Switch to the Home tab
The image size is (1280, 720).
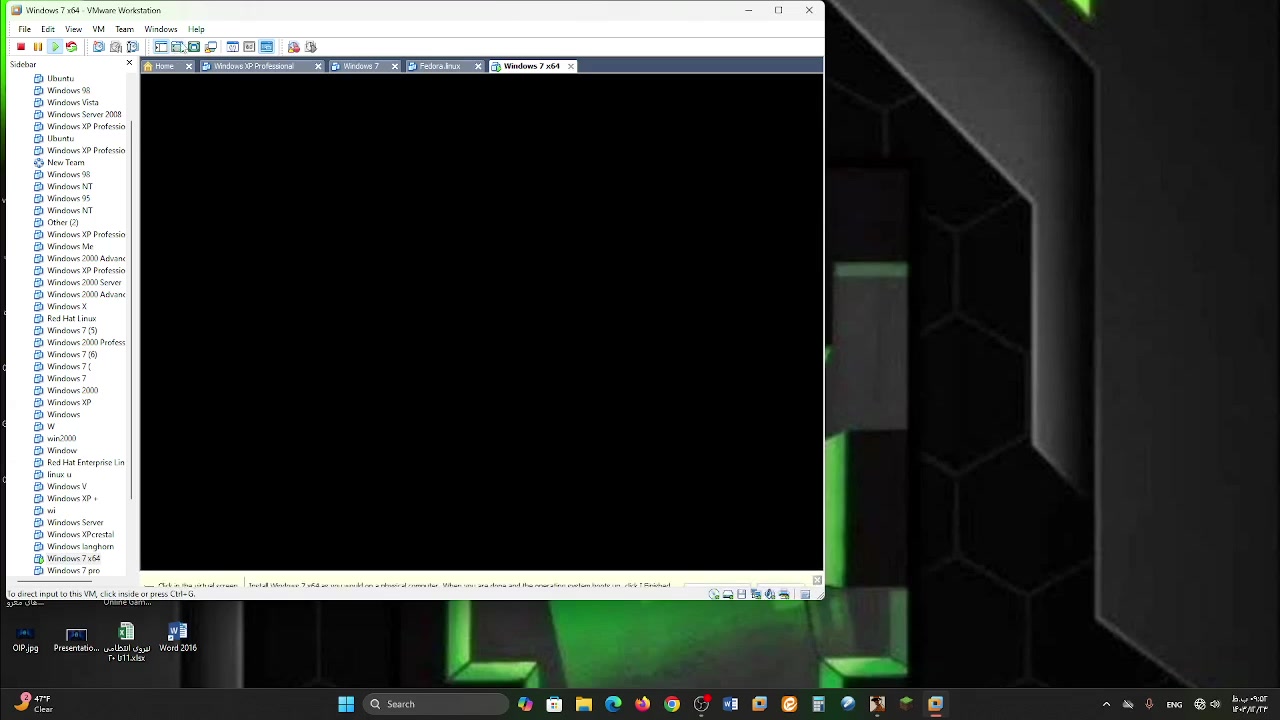pos(164,66)
